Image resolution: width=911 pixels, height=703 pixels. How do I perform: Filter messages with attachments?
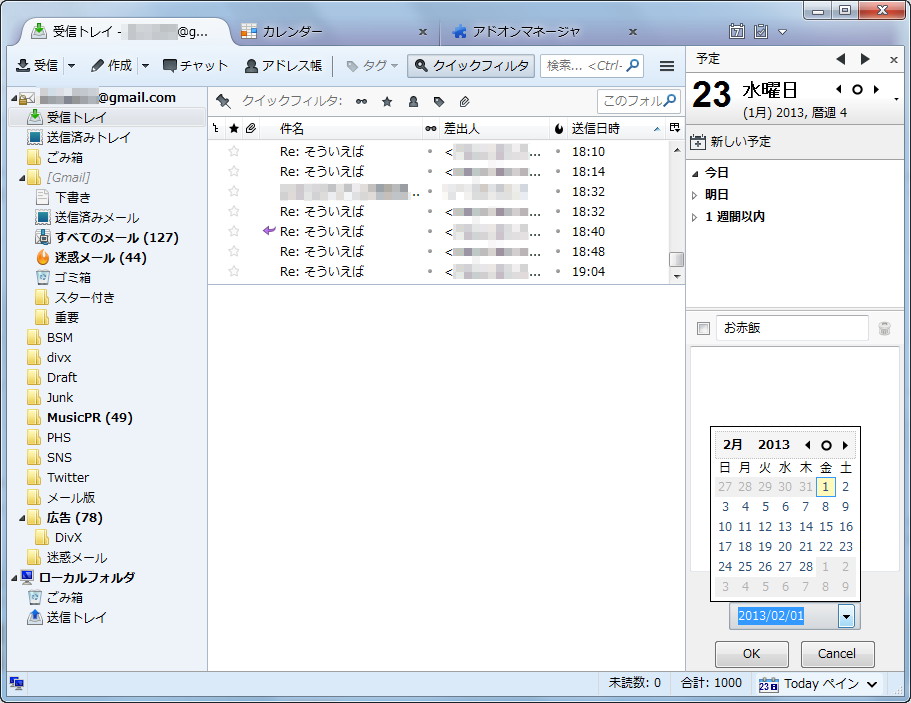[x=464, y=98]
